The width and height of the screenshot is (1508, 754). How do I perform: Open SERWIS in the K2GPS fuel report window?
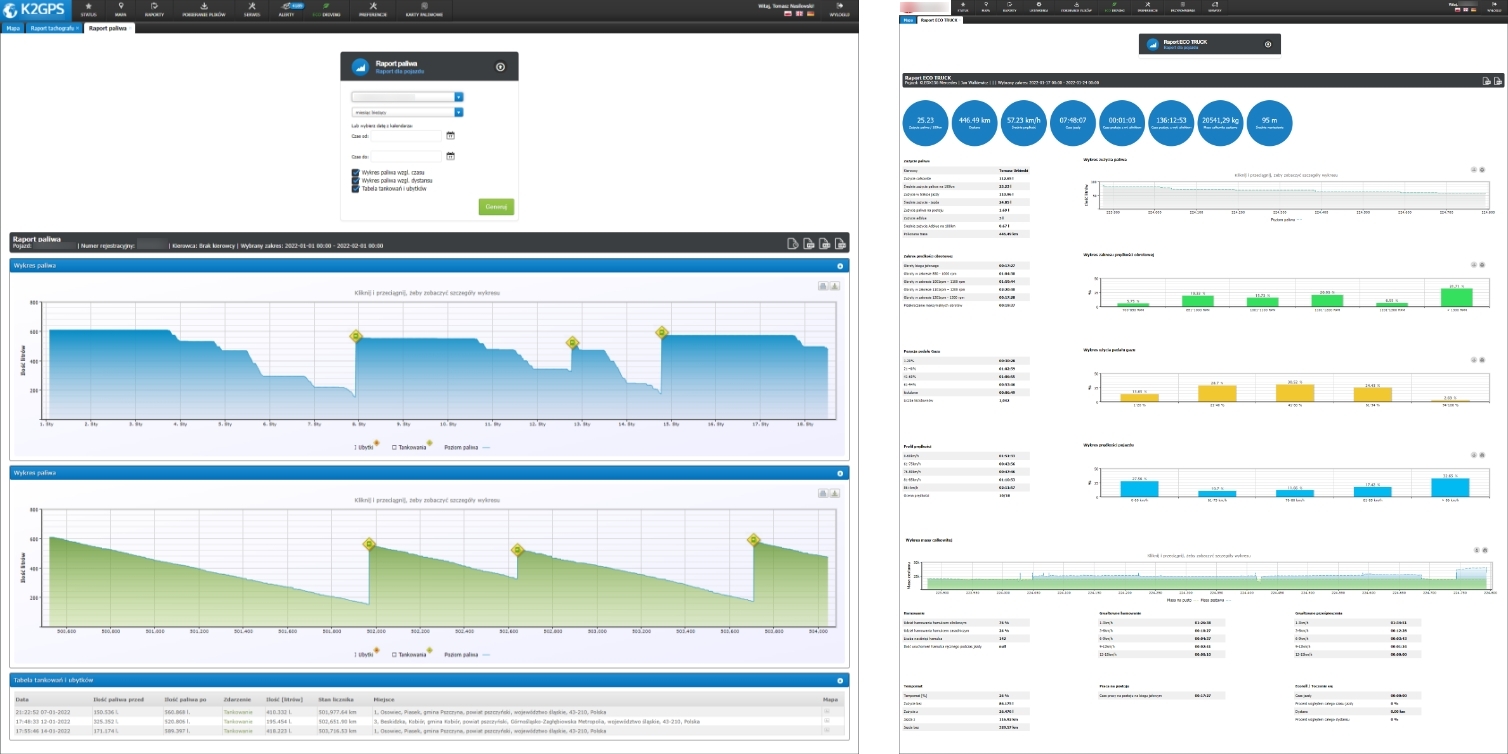(x=252, y=10)
